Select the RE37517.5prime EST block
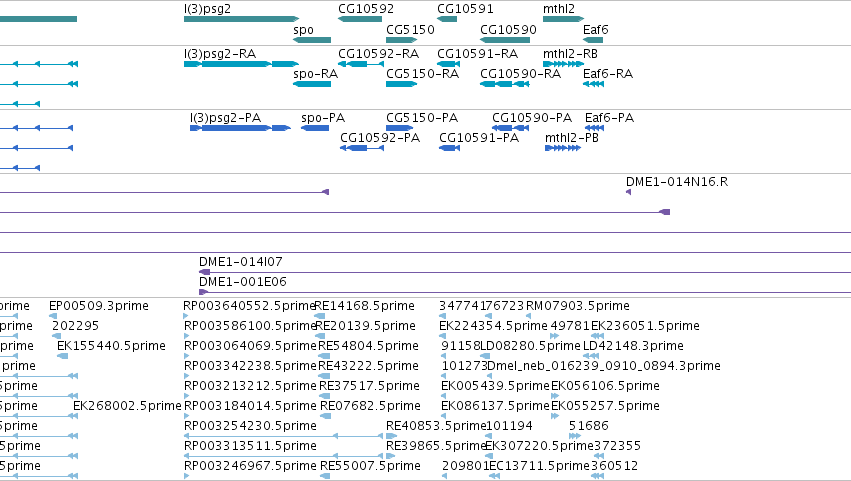 tap(325, 396)
